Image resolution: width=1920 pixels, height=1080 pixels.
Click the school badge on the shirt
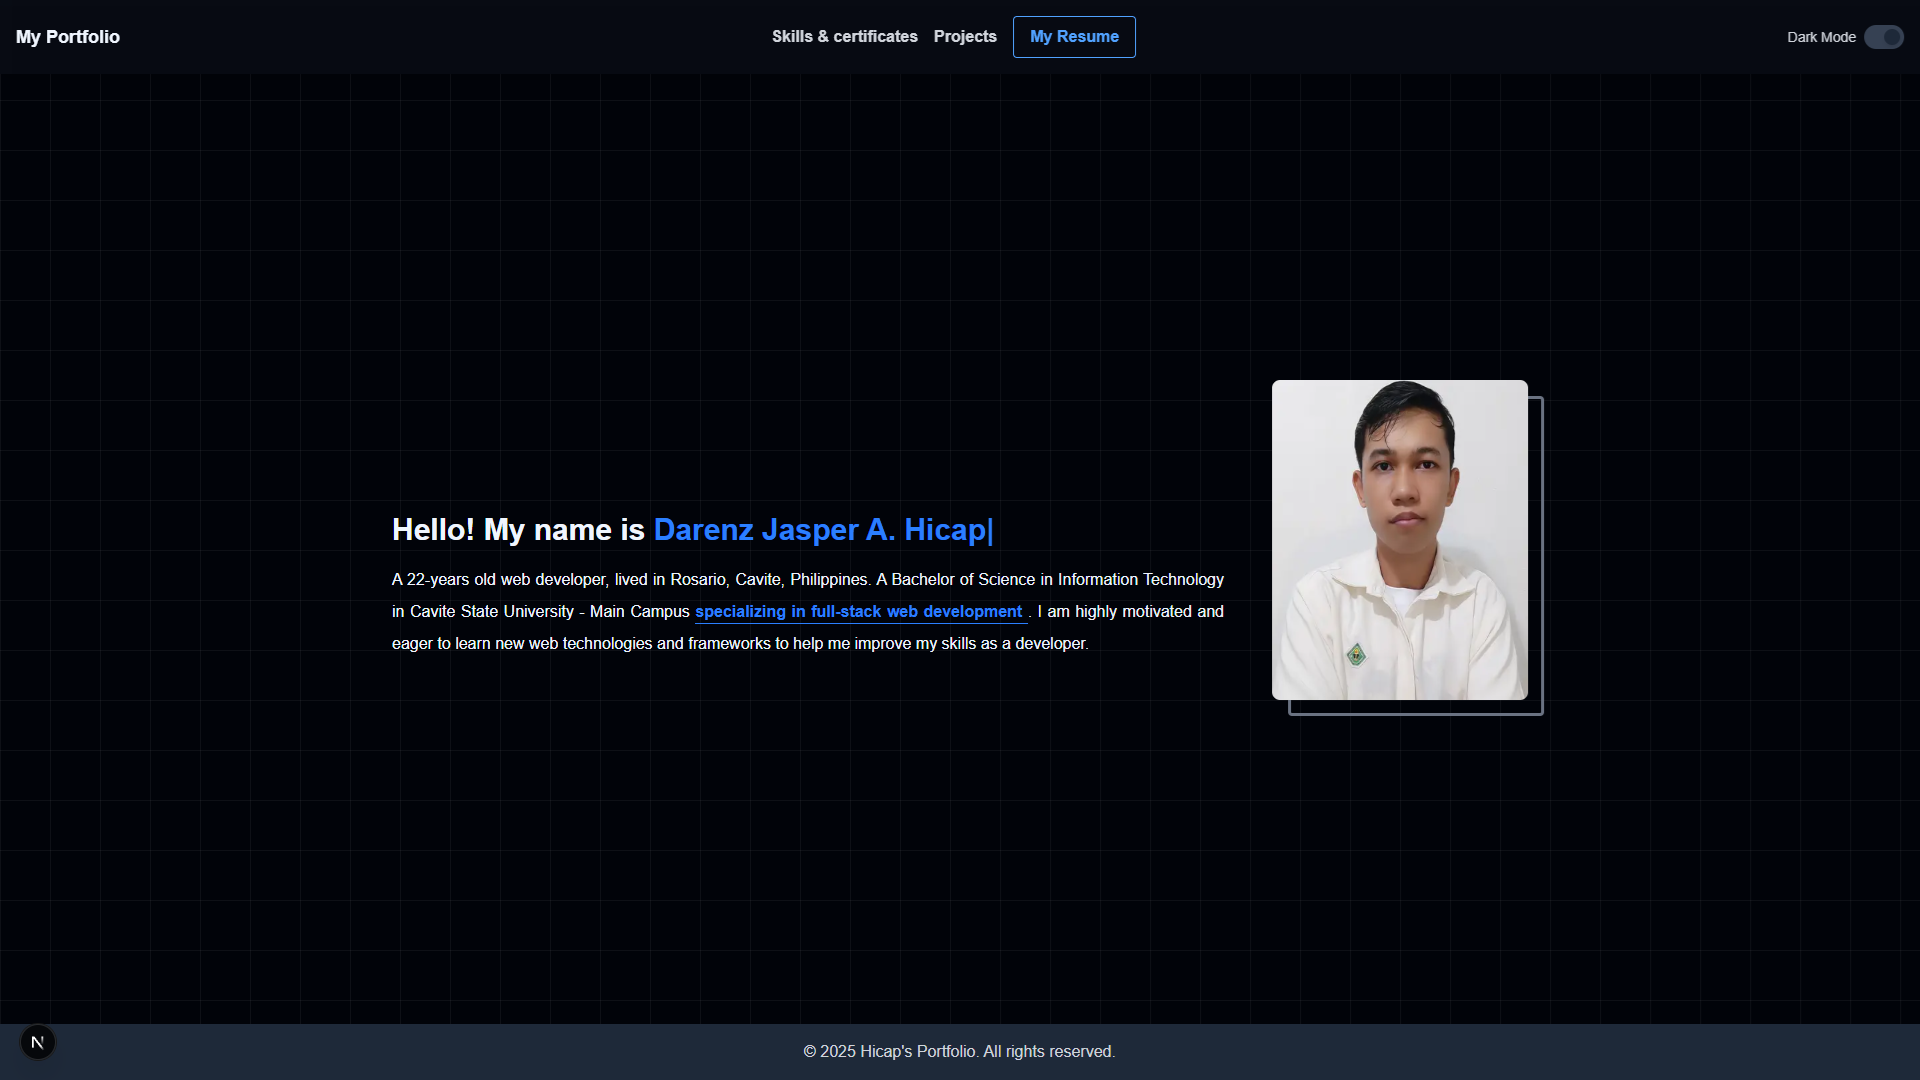click(1356, 656)
